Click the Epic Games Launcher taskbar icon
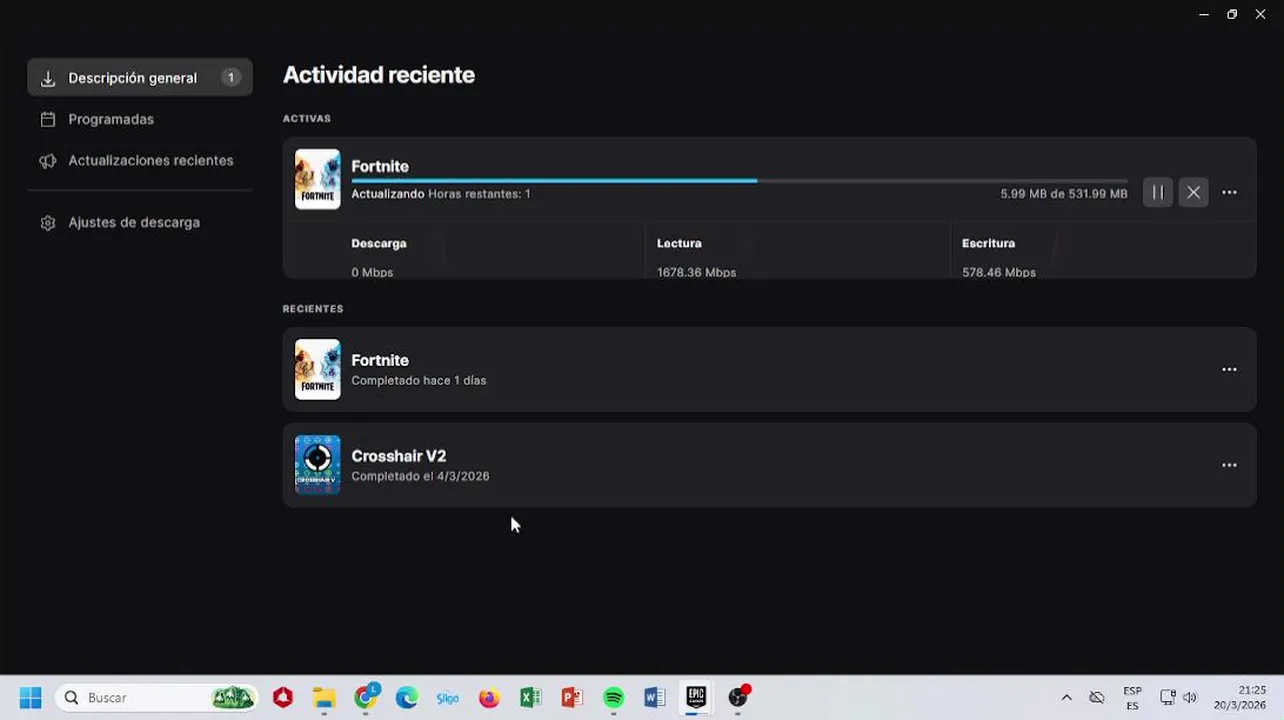The width and height of the screenshot is (1284, 720). click(x=696, y=697)
